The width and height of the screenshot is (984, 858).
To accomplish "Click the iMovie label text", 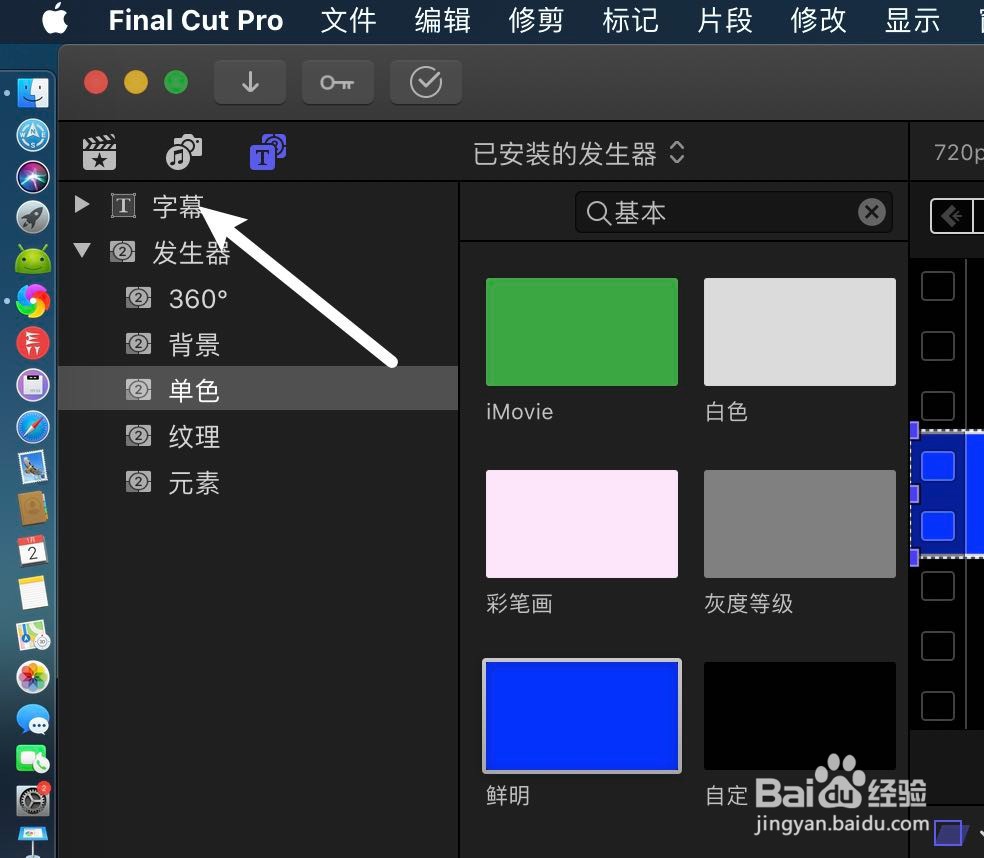I will [520, 412].
